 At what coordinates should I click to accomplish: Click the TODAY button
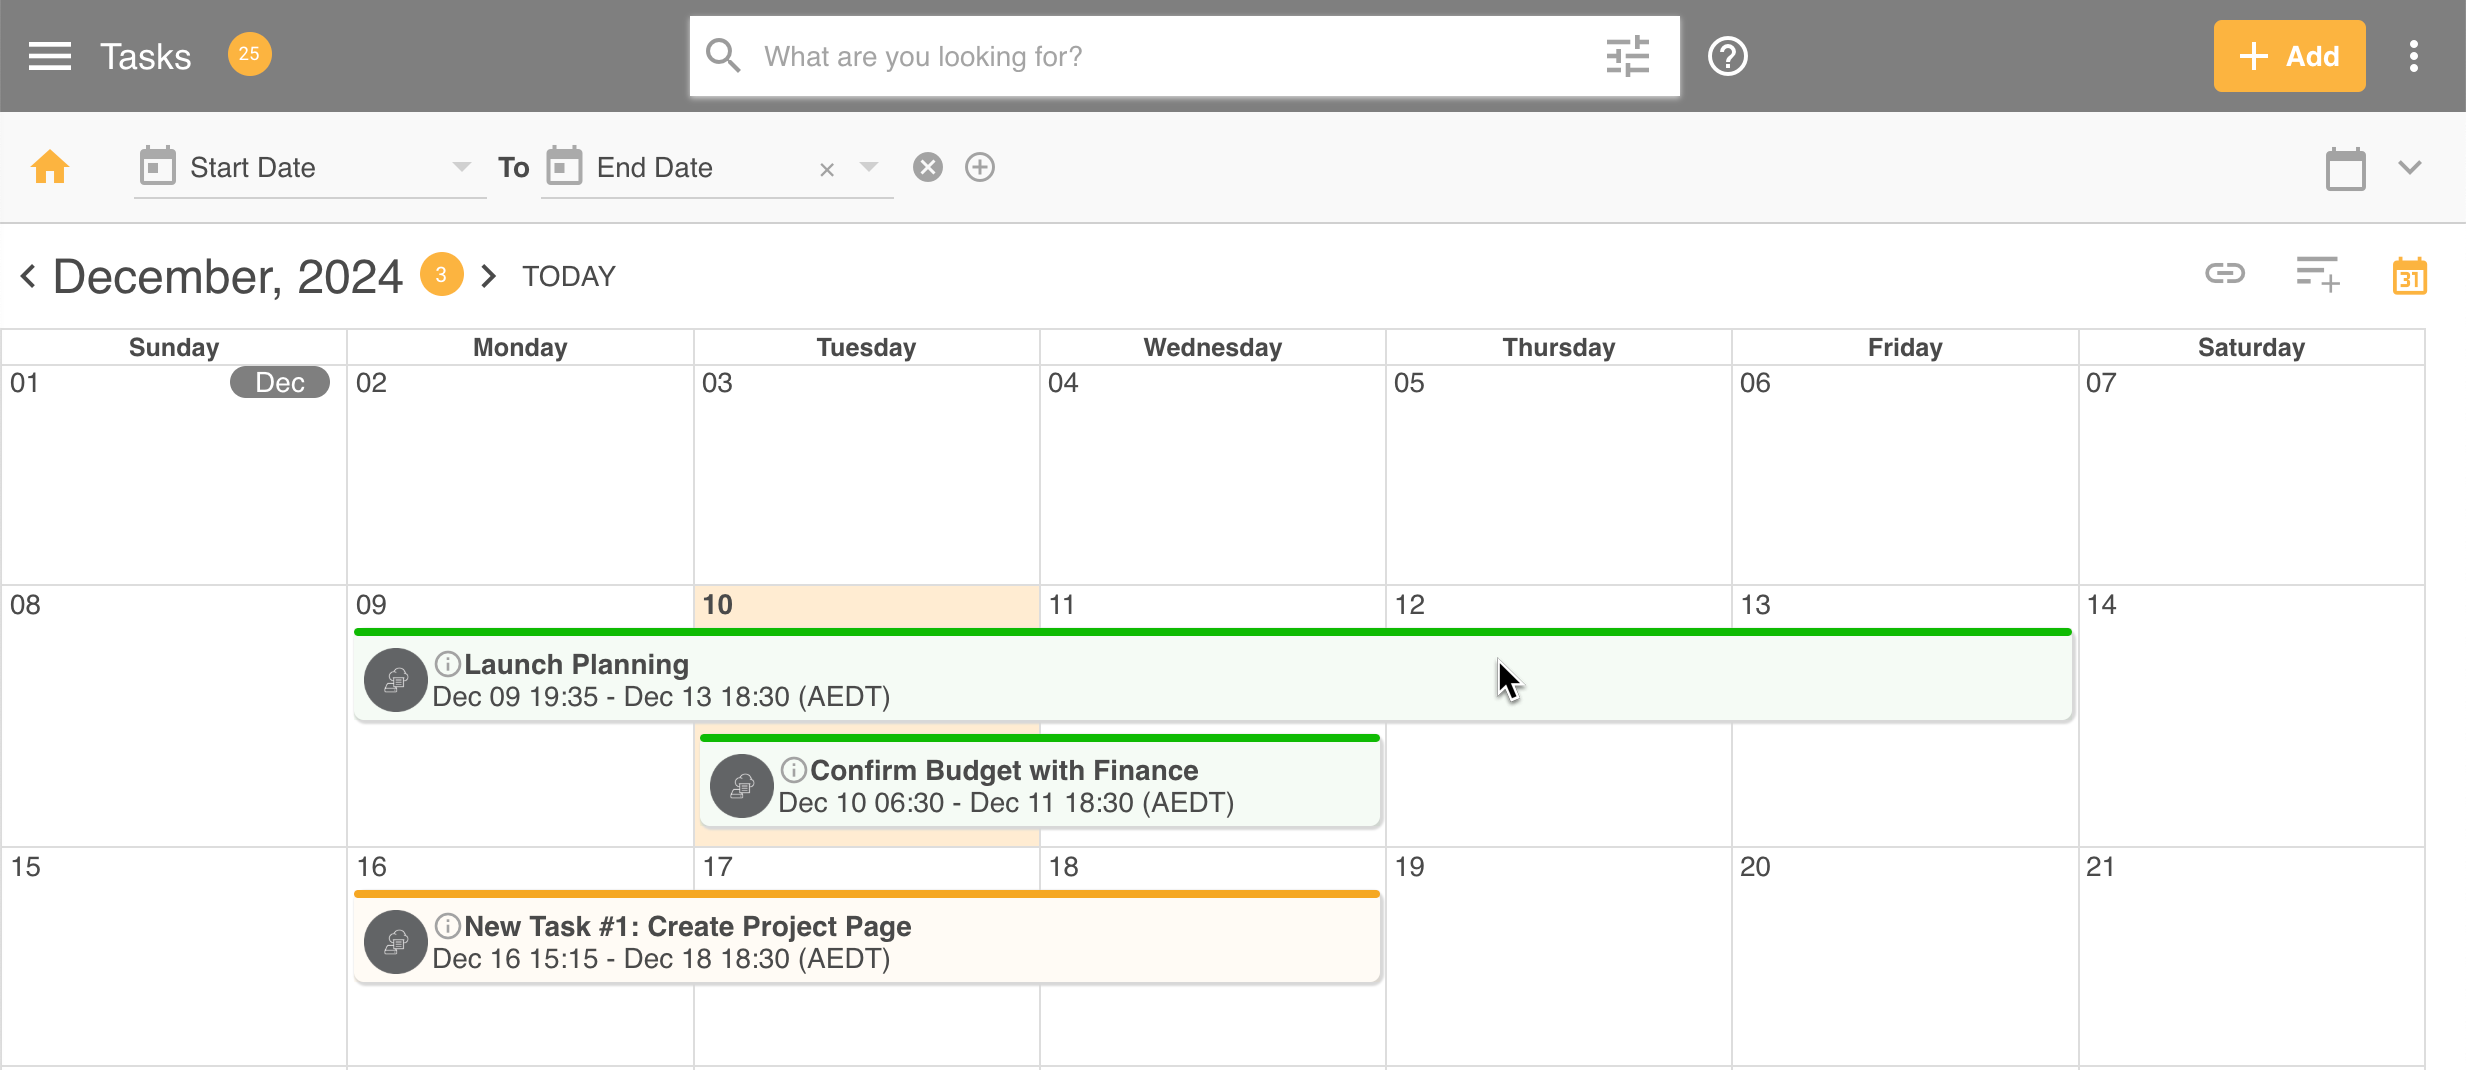pyautogui.click(x=568, y=276)
